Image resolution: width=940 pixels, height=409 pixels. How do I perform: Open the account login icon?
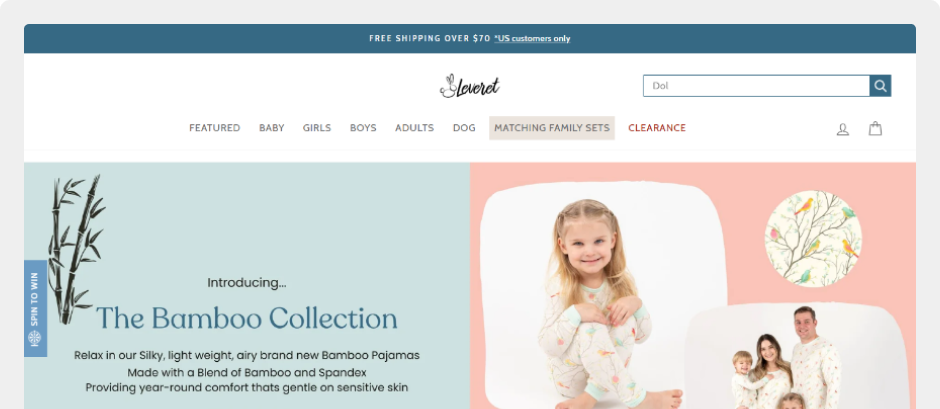pyautogui.click(x=843, y=129)
